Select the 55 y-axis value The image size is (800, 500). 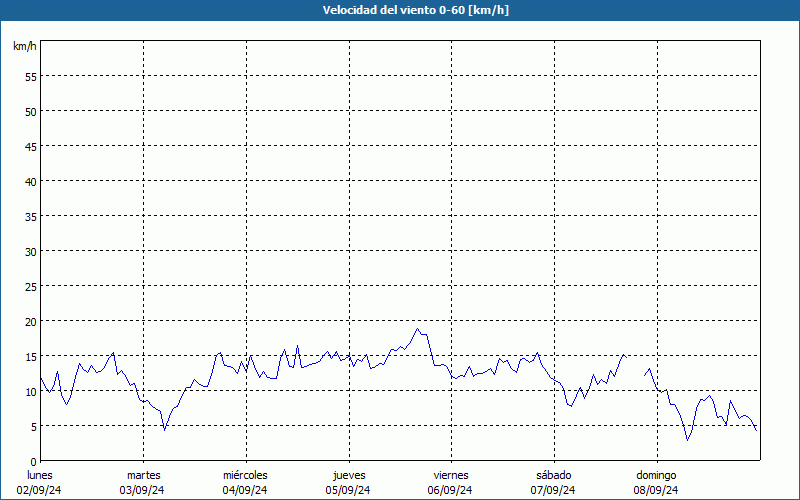point(31,77)
